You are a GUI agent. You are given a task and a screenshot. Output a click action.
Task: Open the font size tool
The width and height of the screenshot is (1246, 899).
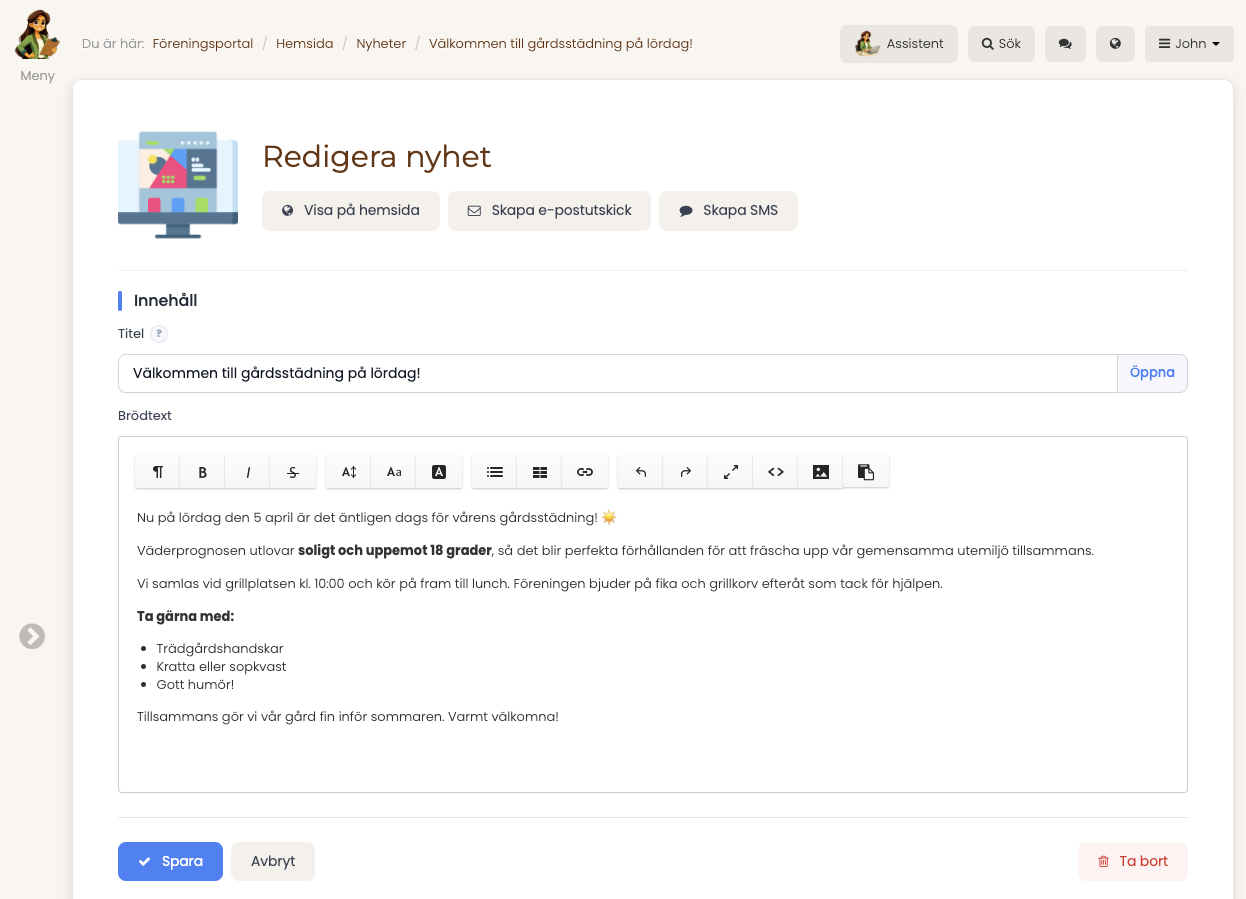point(394,472)
